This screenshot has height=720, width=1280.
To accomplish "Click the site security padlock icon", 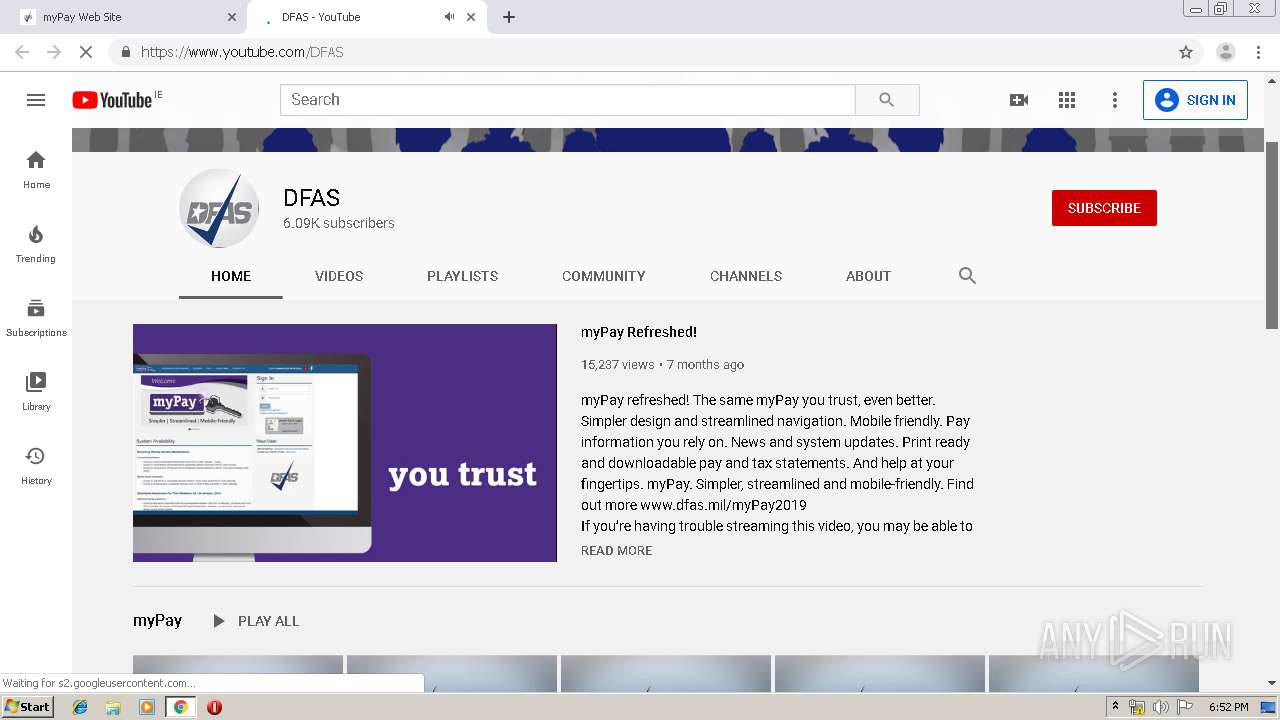I will tap(125, 52).
